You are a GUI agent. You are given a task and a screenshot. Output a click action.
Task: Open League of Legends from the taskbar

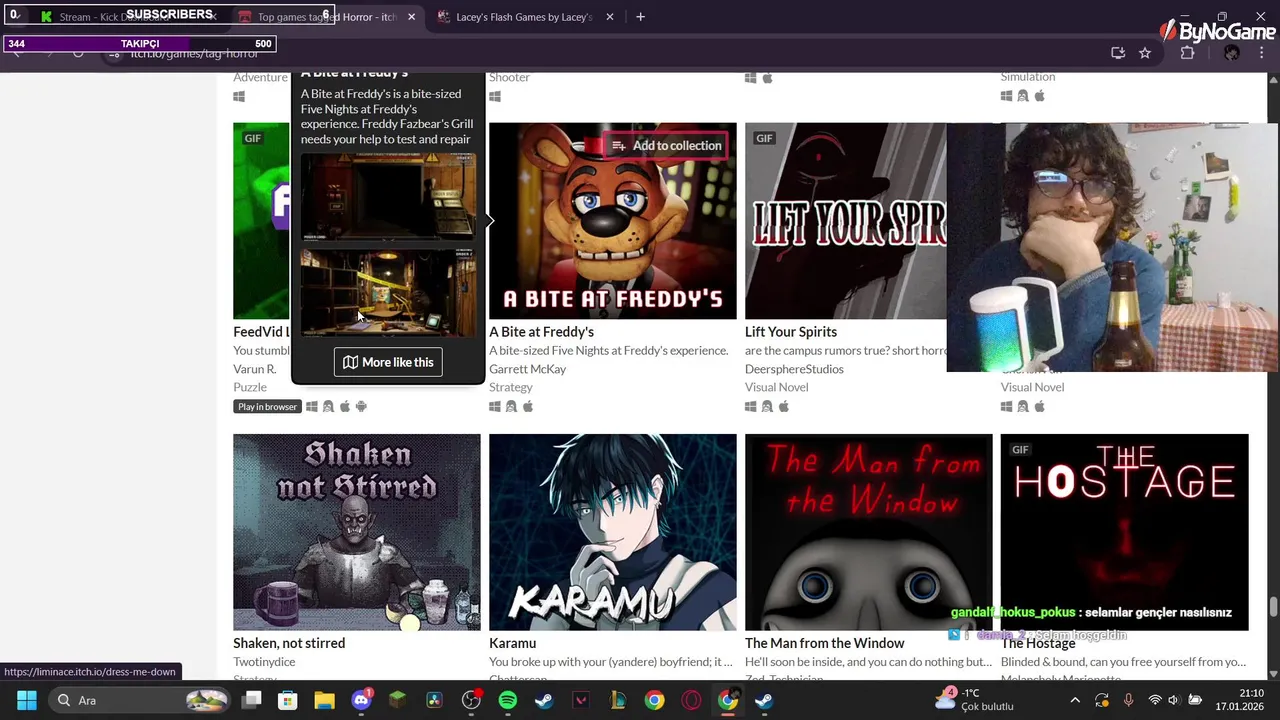[x=618, y=700]
